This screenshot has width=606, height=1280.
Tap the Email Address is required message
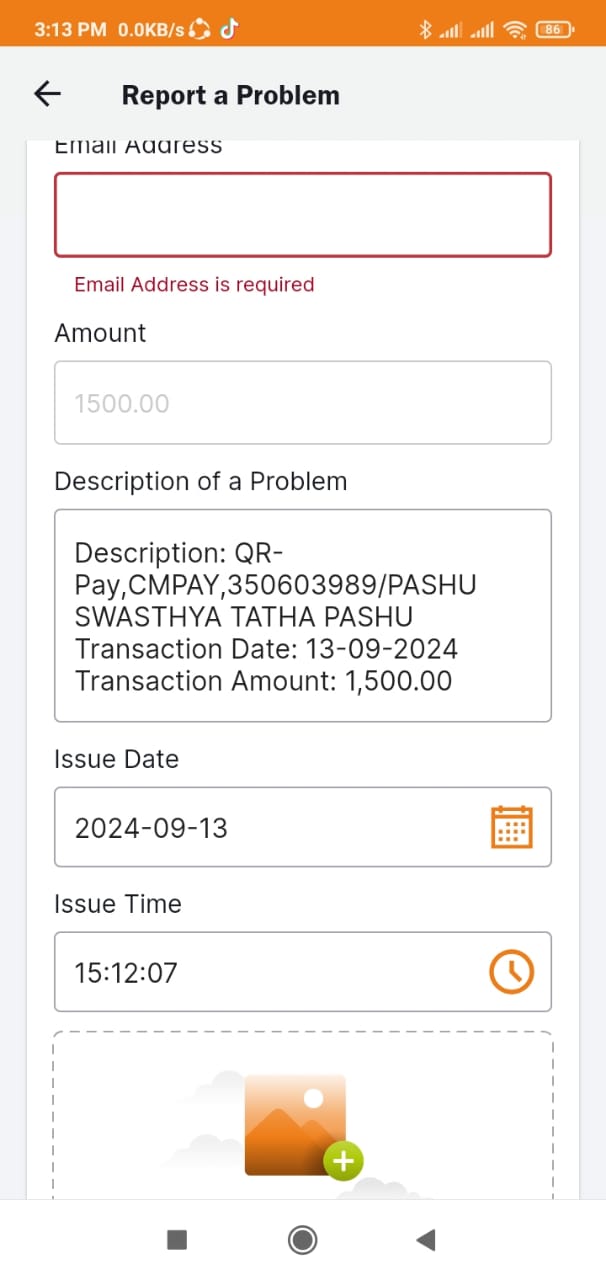tap(194, 284)
